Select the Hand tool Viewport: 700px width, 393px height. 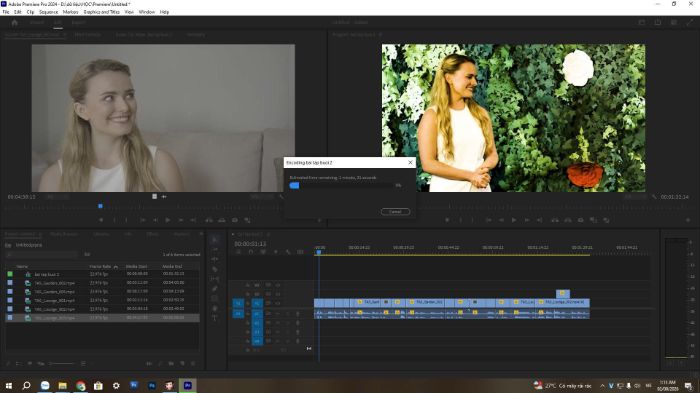(215, 308)
